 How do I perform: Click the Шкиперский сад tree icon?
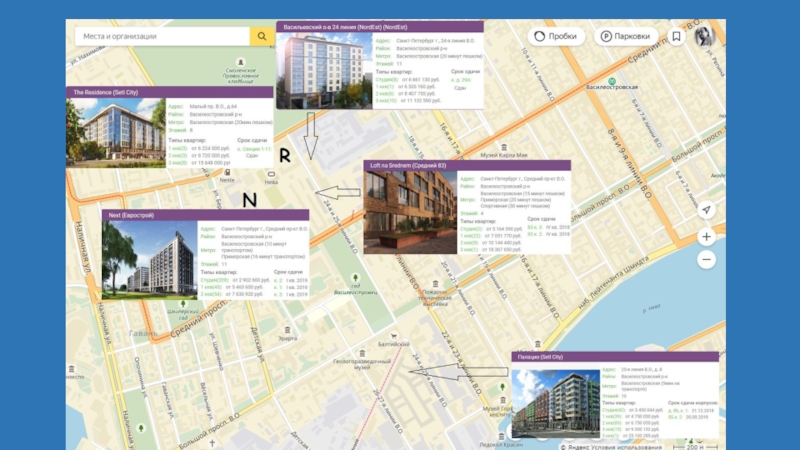point(183,304)
